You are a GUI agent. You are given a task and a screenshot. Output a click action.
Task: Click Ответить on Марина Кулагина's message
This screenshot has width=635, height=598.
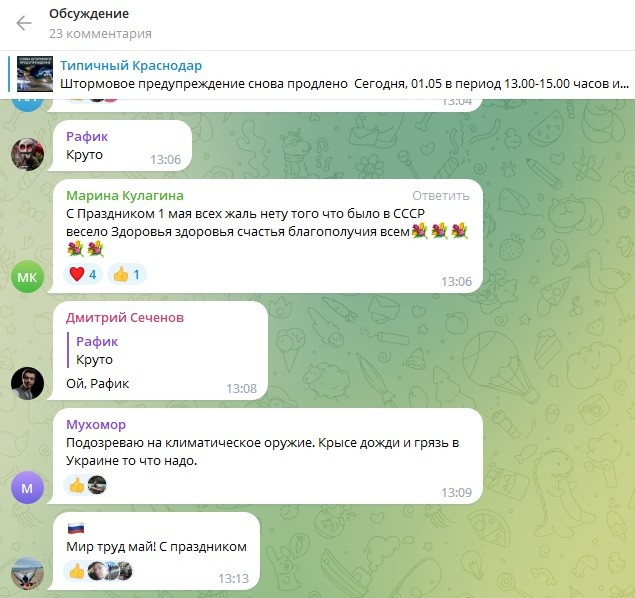[441, 196]
